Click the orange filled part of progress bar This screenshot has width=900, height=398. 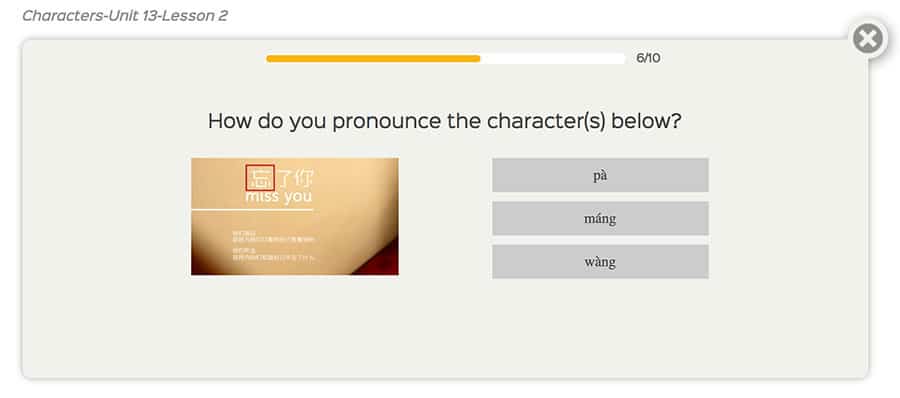pyautogui.click(x=373, y=59)
